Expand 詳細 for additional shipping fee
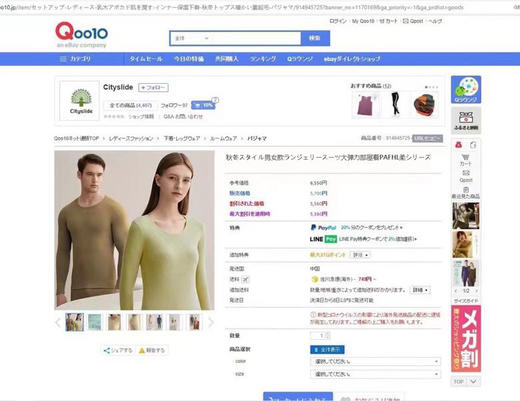The image size is (520, 401). [420, 290]
